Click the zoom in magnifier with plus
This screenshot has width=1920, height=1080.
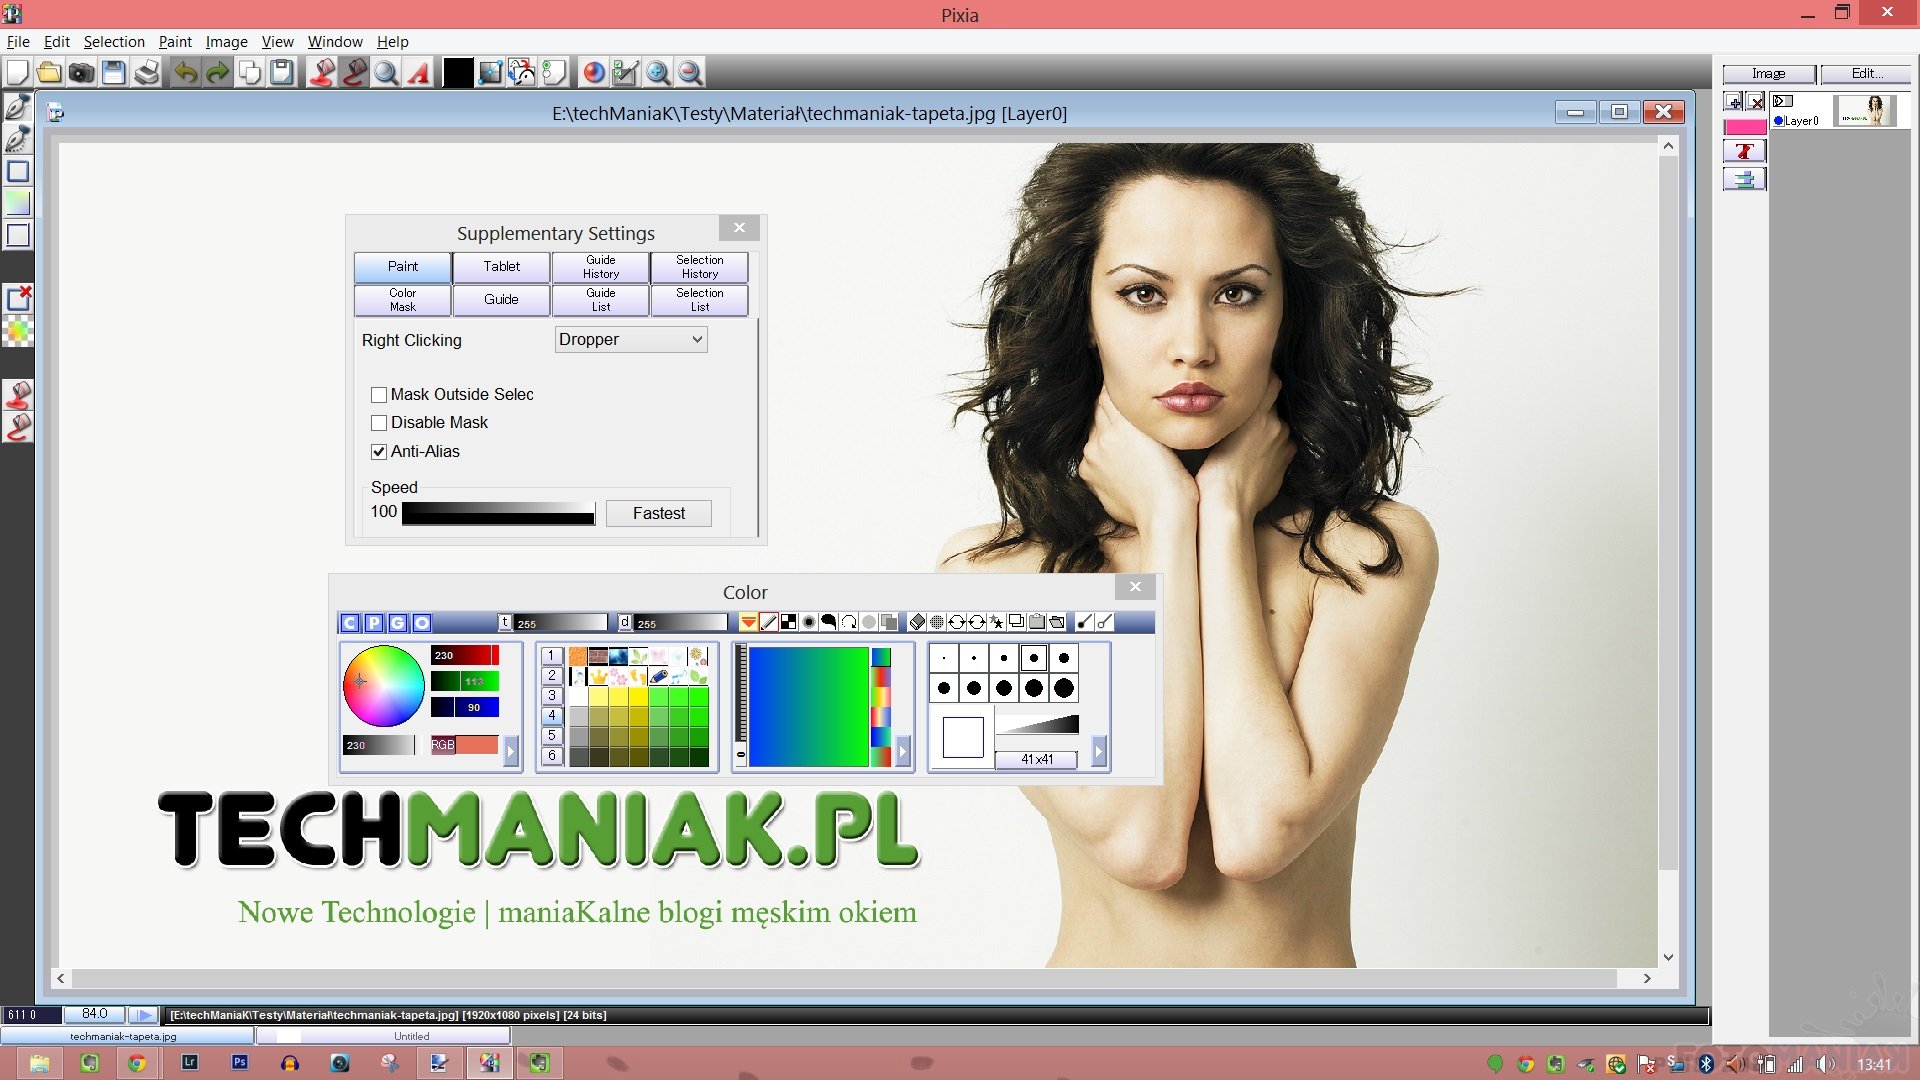coord(657,72)
